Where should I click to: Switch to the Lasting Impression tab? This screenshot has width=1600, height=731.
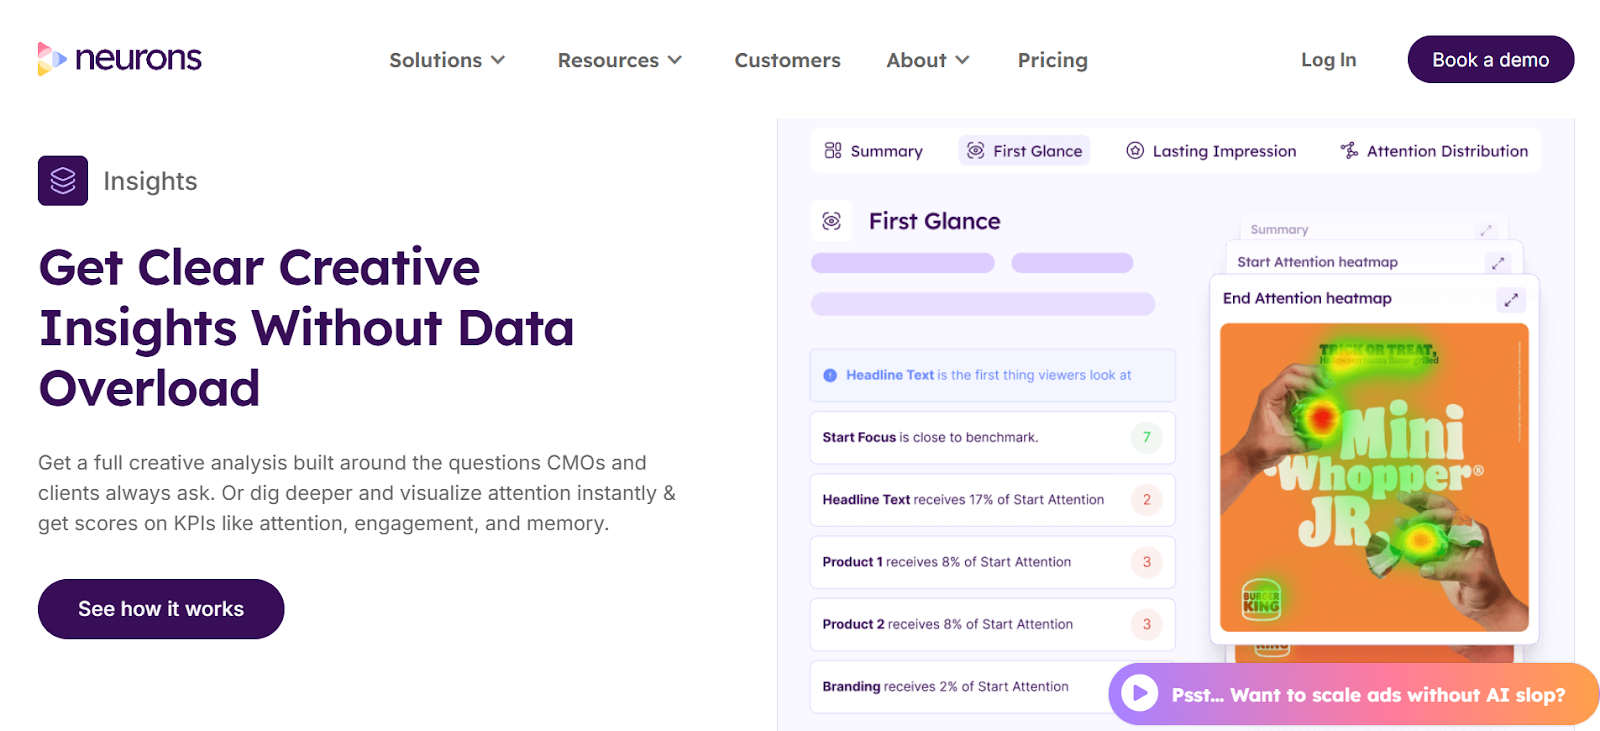[x=1210, y=150]
